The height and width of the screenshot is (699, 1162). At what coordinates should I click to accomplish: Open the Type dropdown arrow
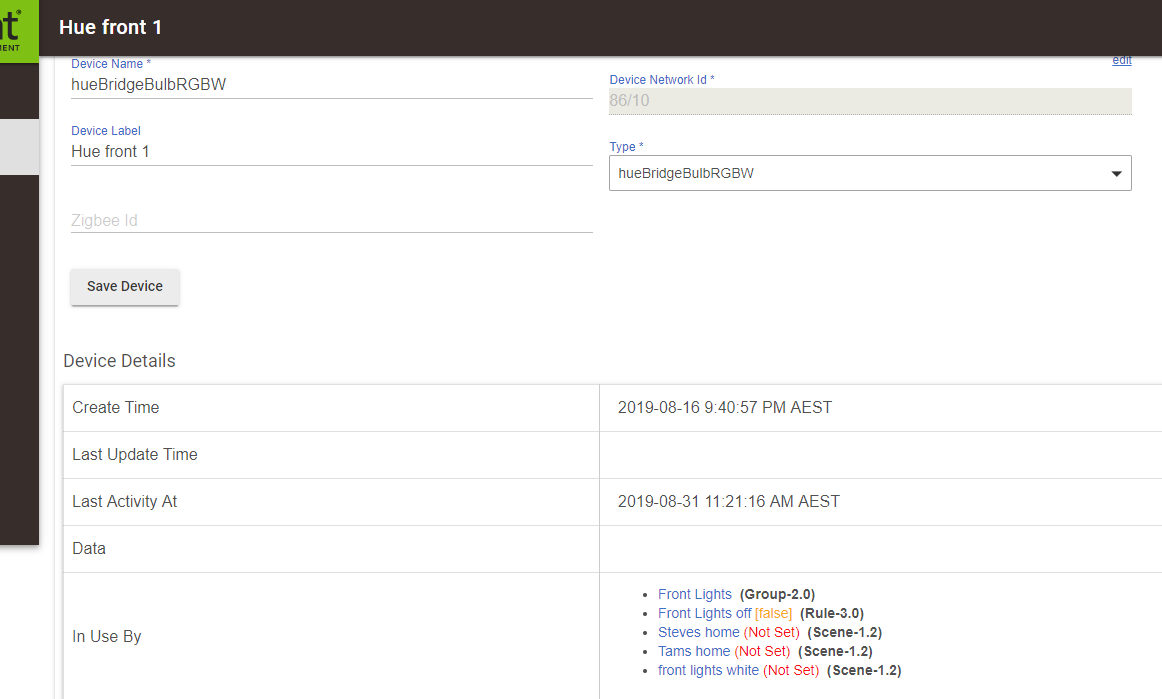tap(1116, 173)
